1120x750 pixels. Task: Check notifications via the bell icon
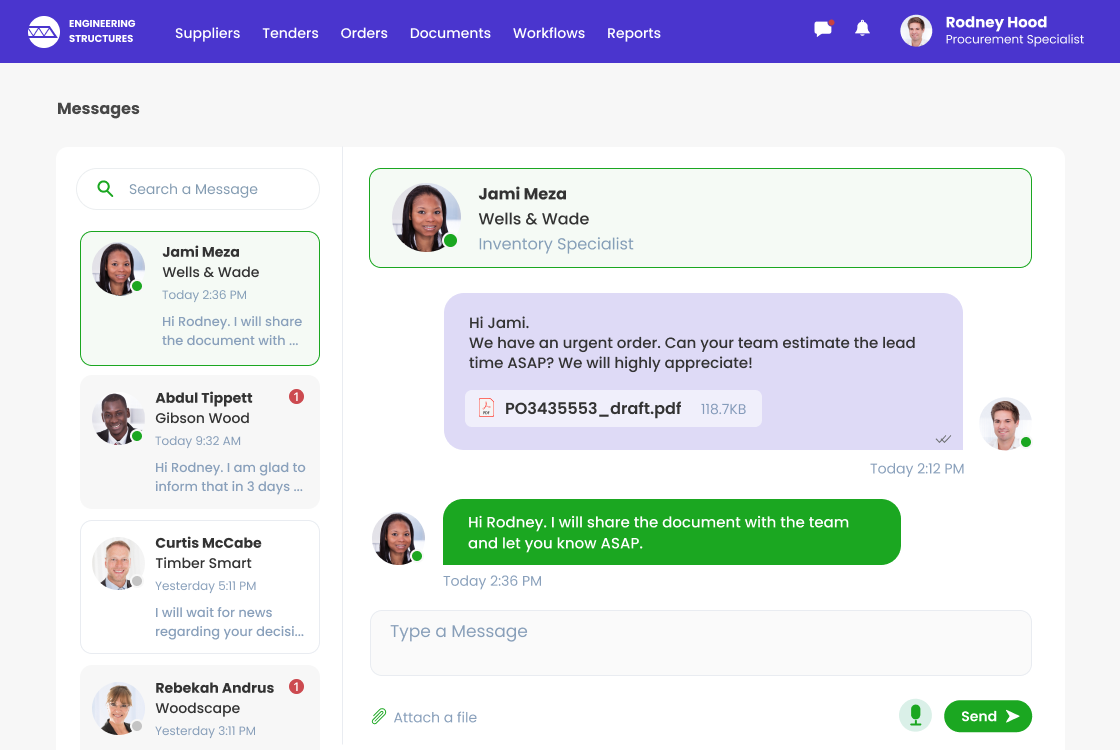862,28
